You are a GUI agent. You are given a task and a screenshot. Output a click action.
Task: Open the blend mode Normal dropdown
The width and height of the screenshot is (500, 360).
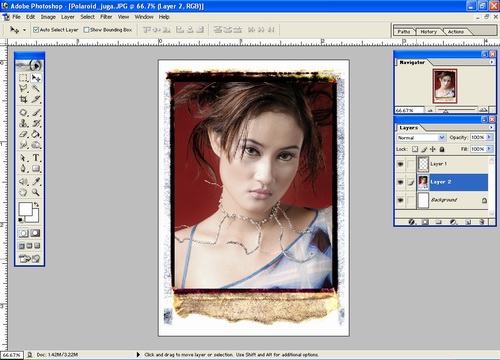421,137
